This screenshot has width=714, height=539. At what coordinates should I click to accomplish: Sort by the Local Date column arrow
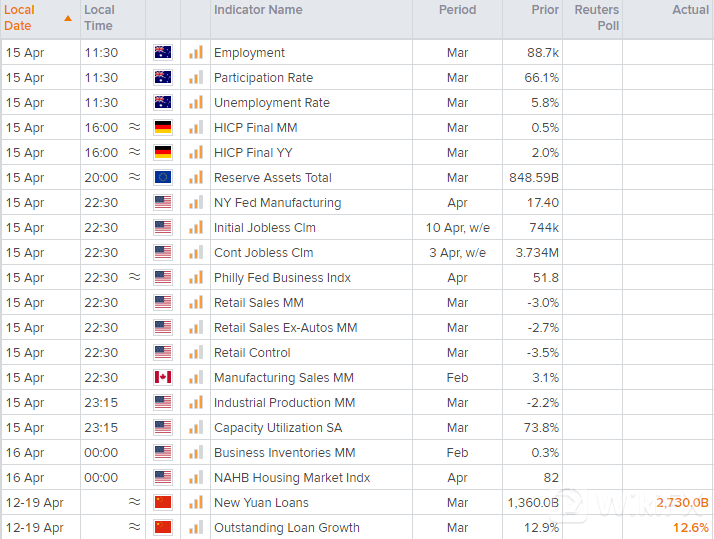[68, 18]
